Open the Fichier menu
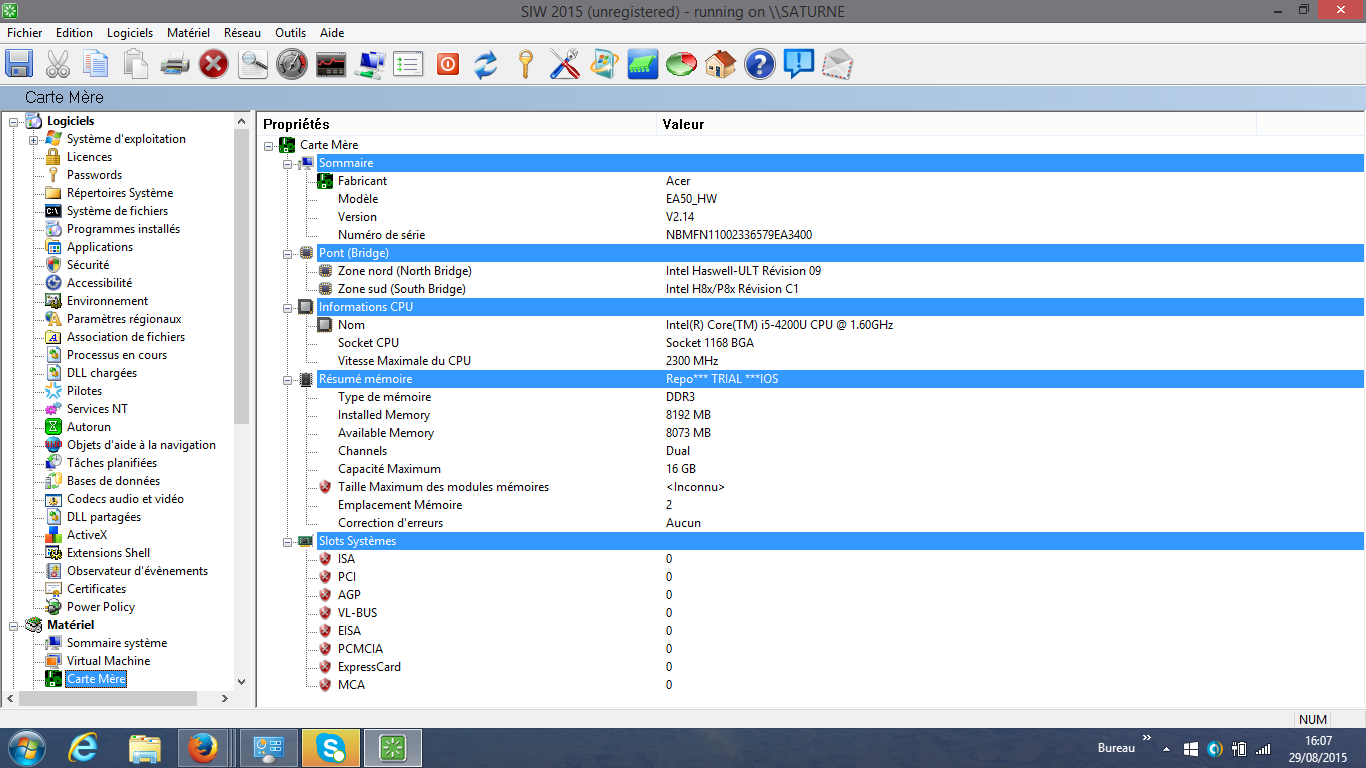The height and width of the screenshot is (768, 1366). point(25,33)
